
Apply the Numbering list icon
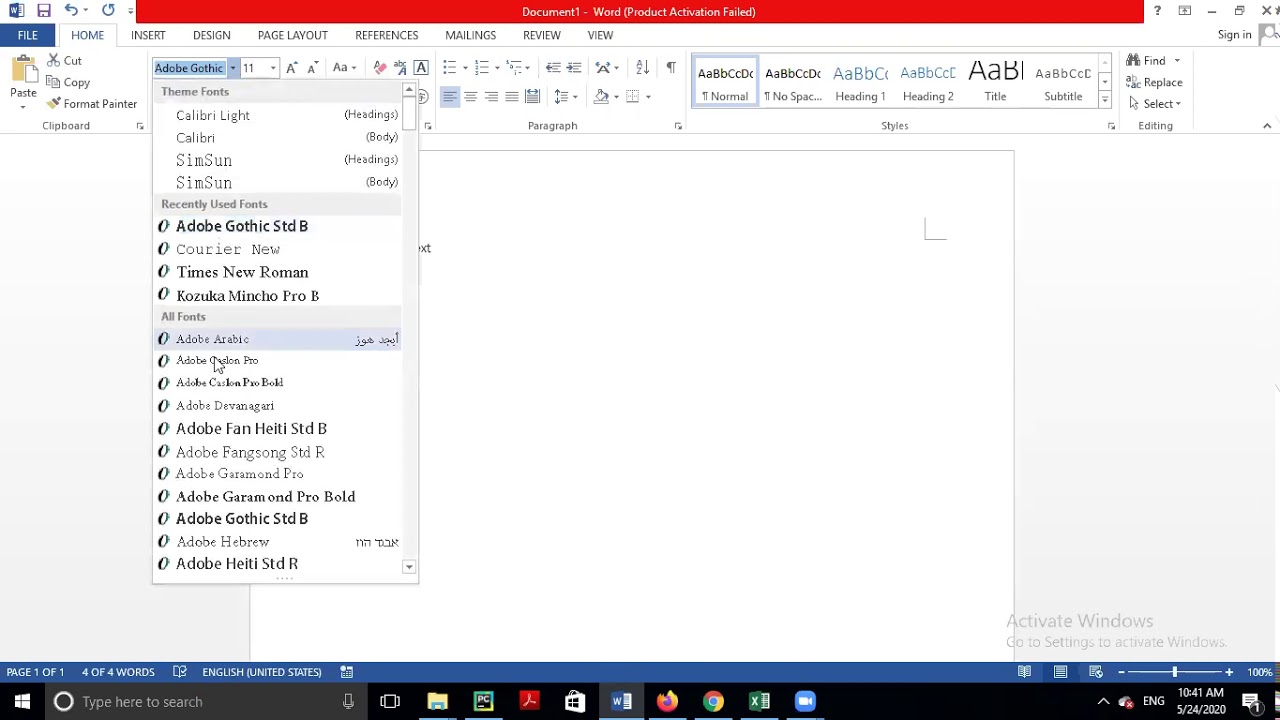(481, 68)
